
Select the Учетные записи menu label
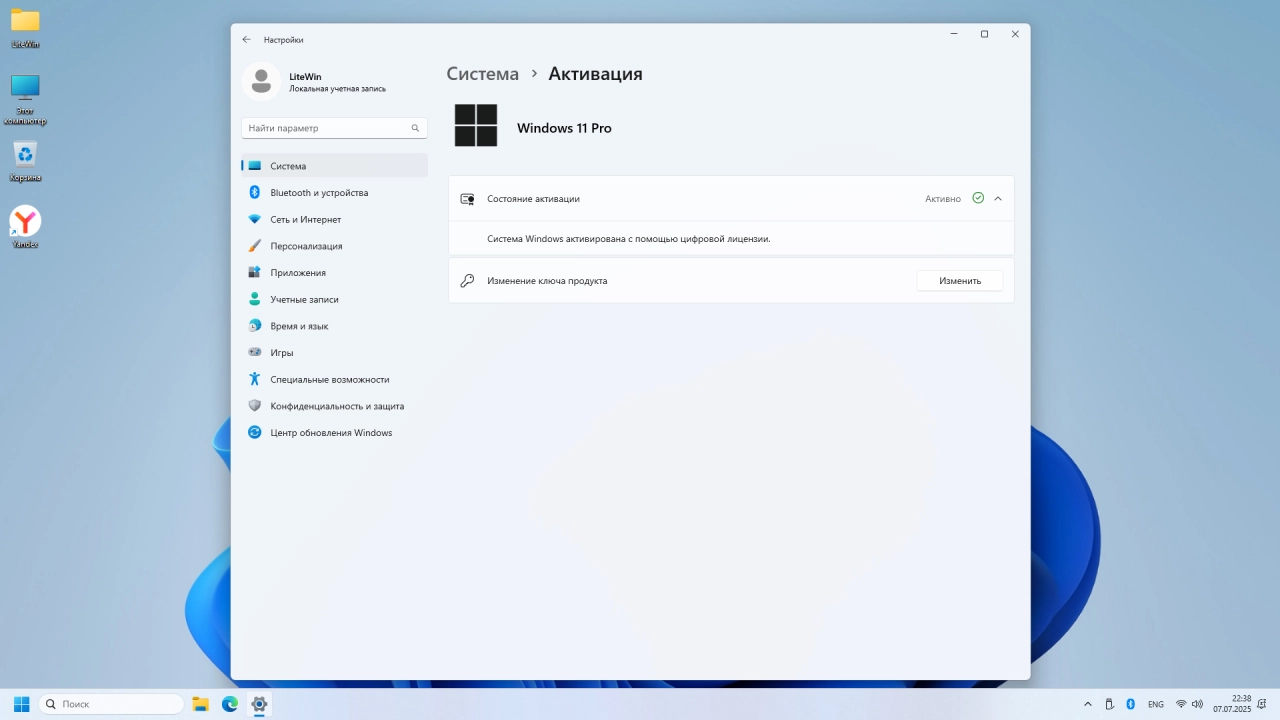point(304,299)
